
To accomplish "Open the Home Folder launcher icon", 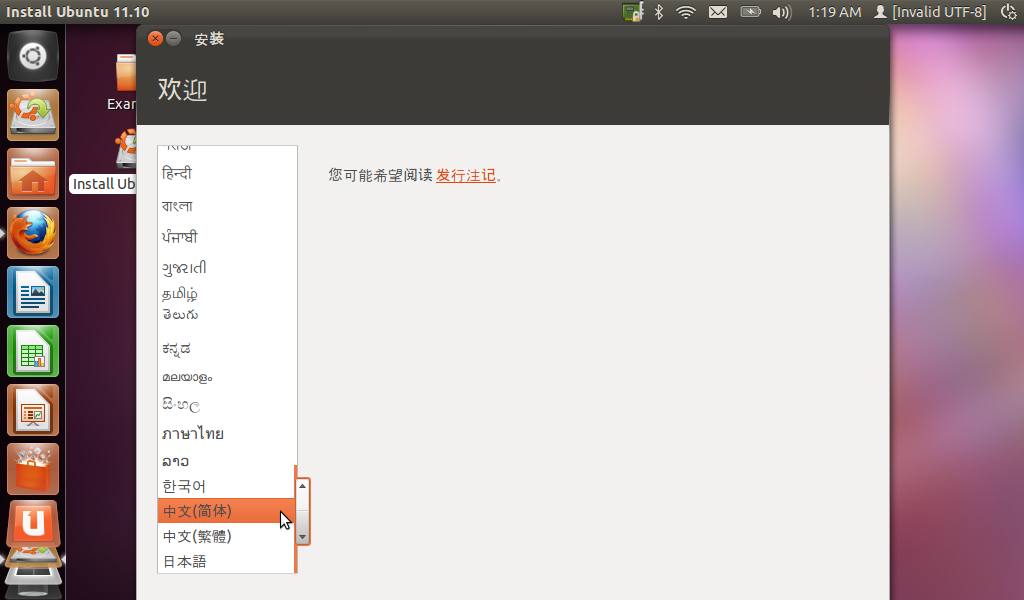I will point(33,174).
